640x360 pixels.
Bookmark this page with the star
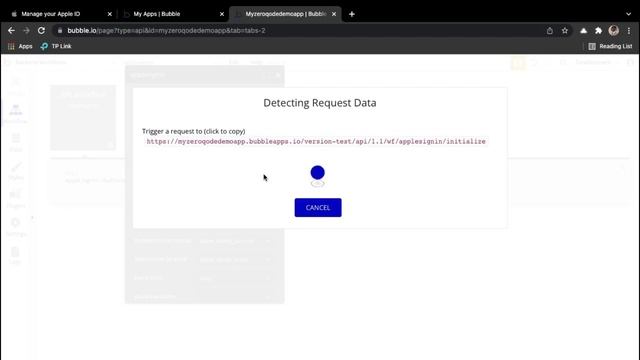coord(564,31)
